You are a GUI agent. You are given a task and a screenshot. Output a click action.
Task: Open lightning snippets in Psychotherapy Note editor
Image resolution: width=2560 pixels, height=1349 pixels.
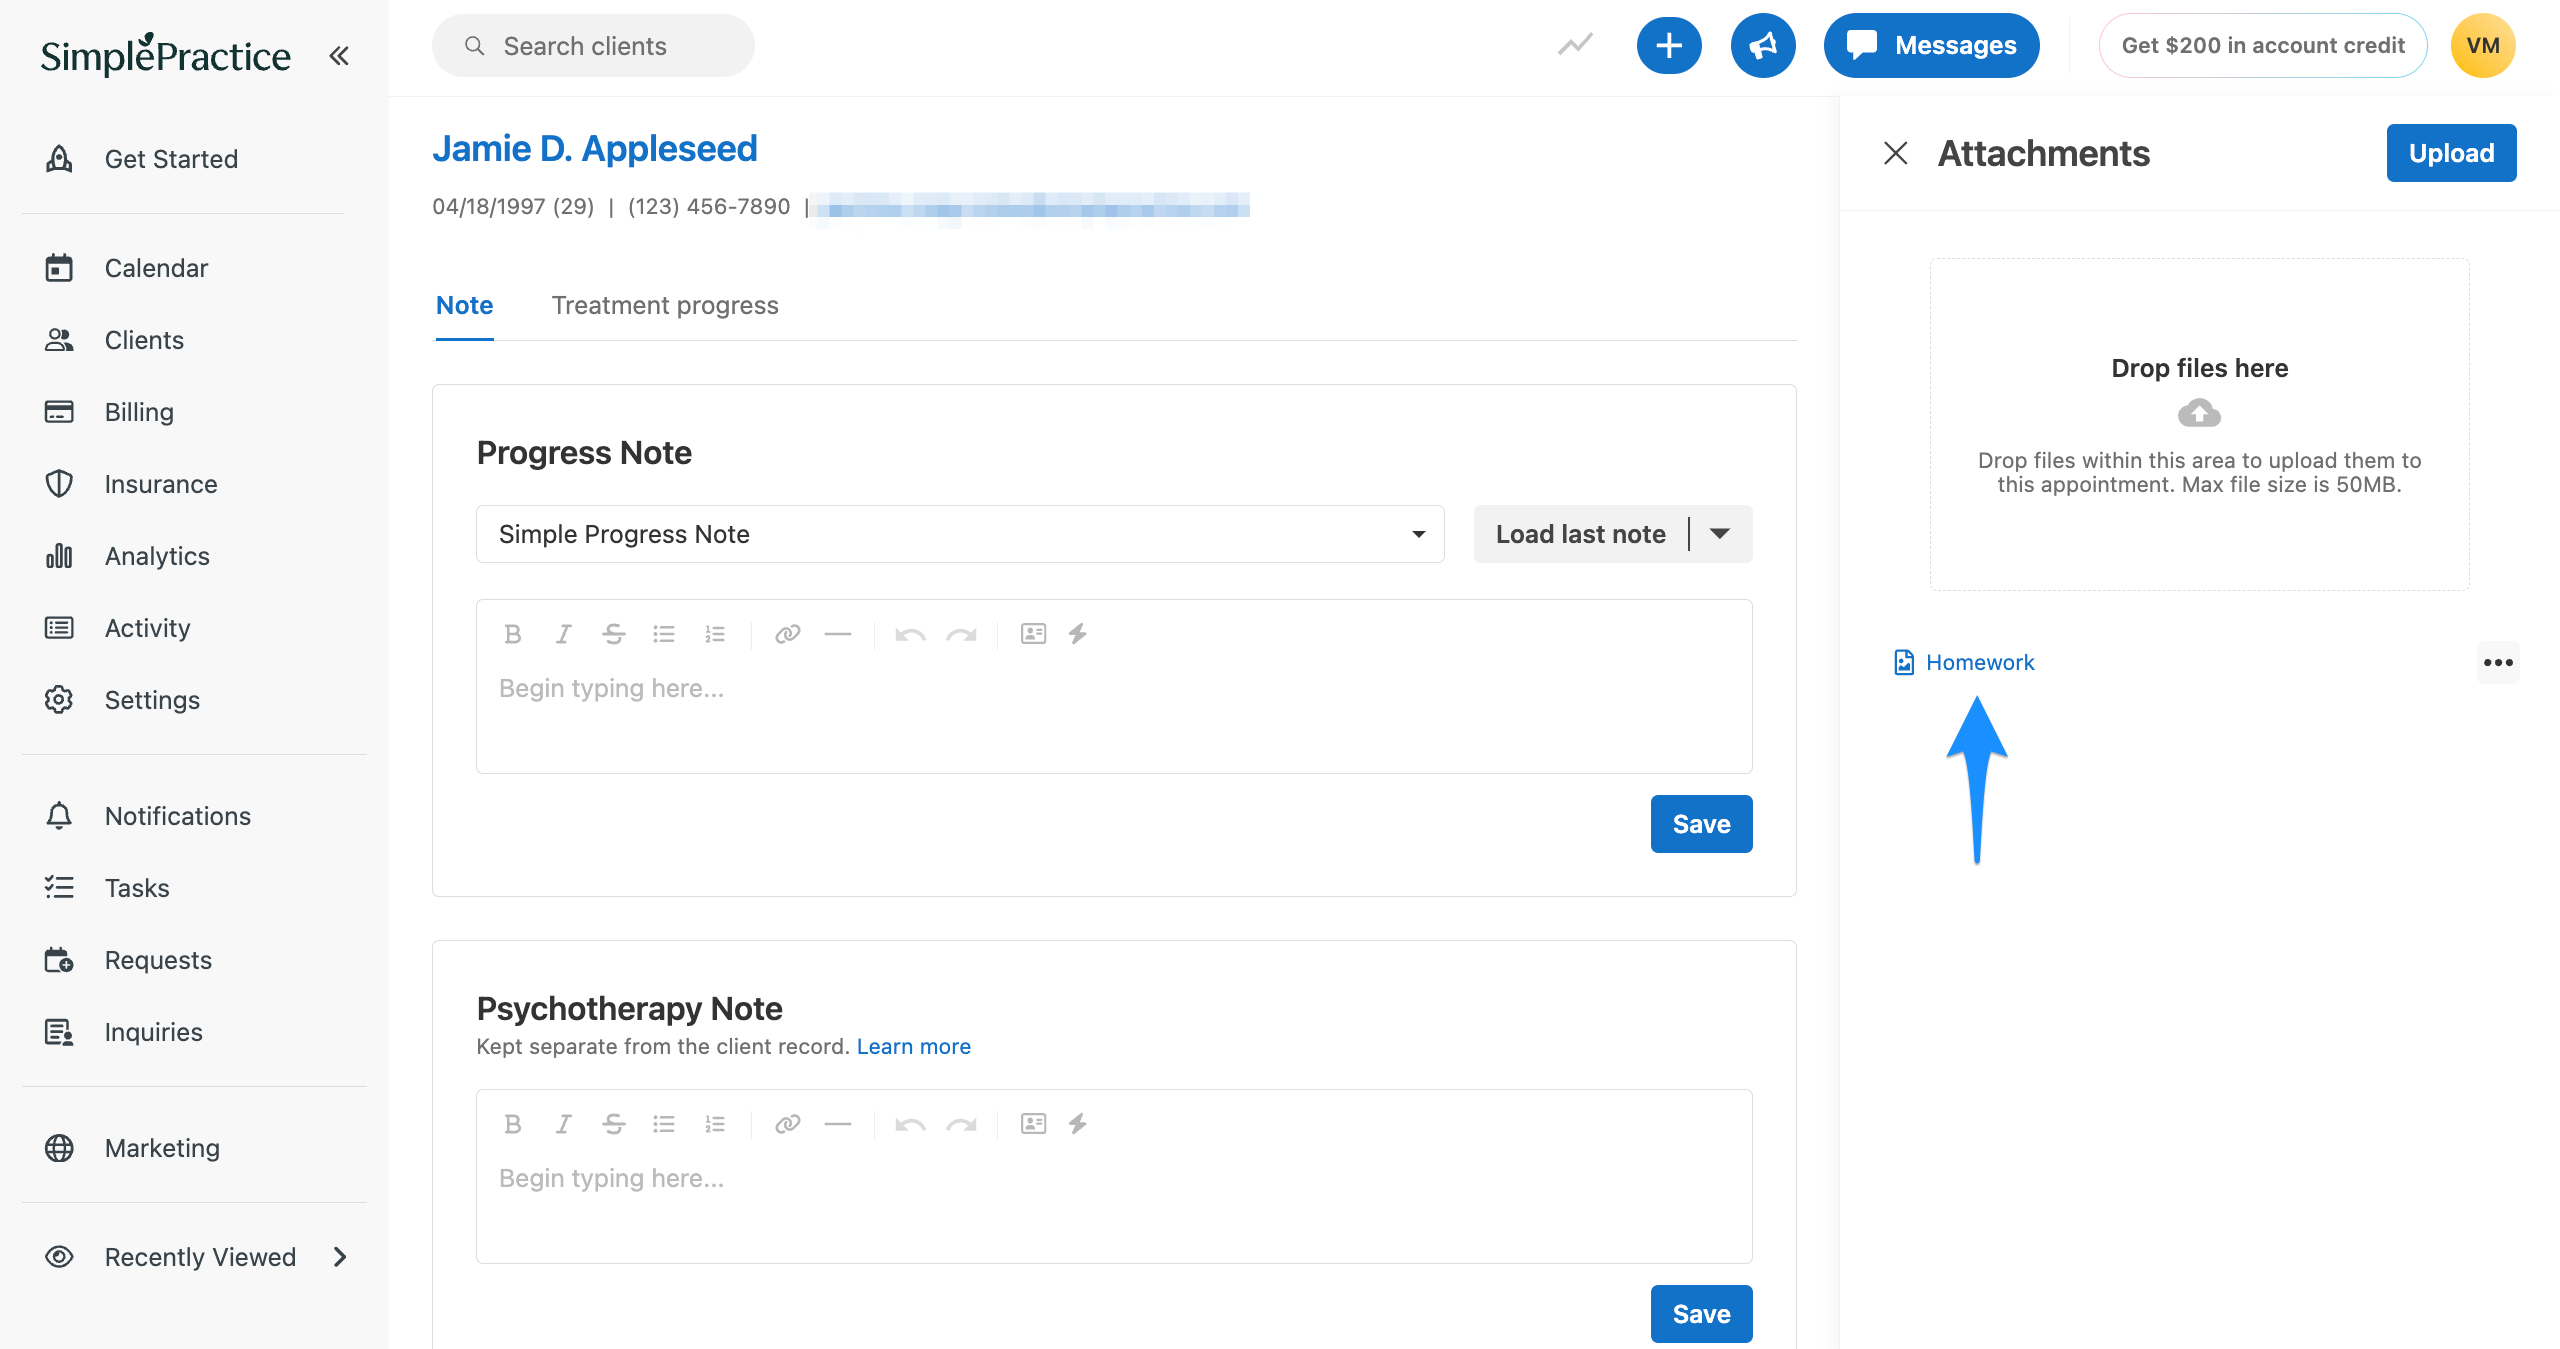(x=1077, y=1124)
